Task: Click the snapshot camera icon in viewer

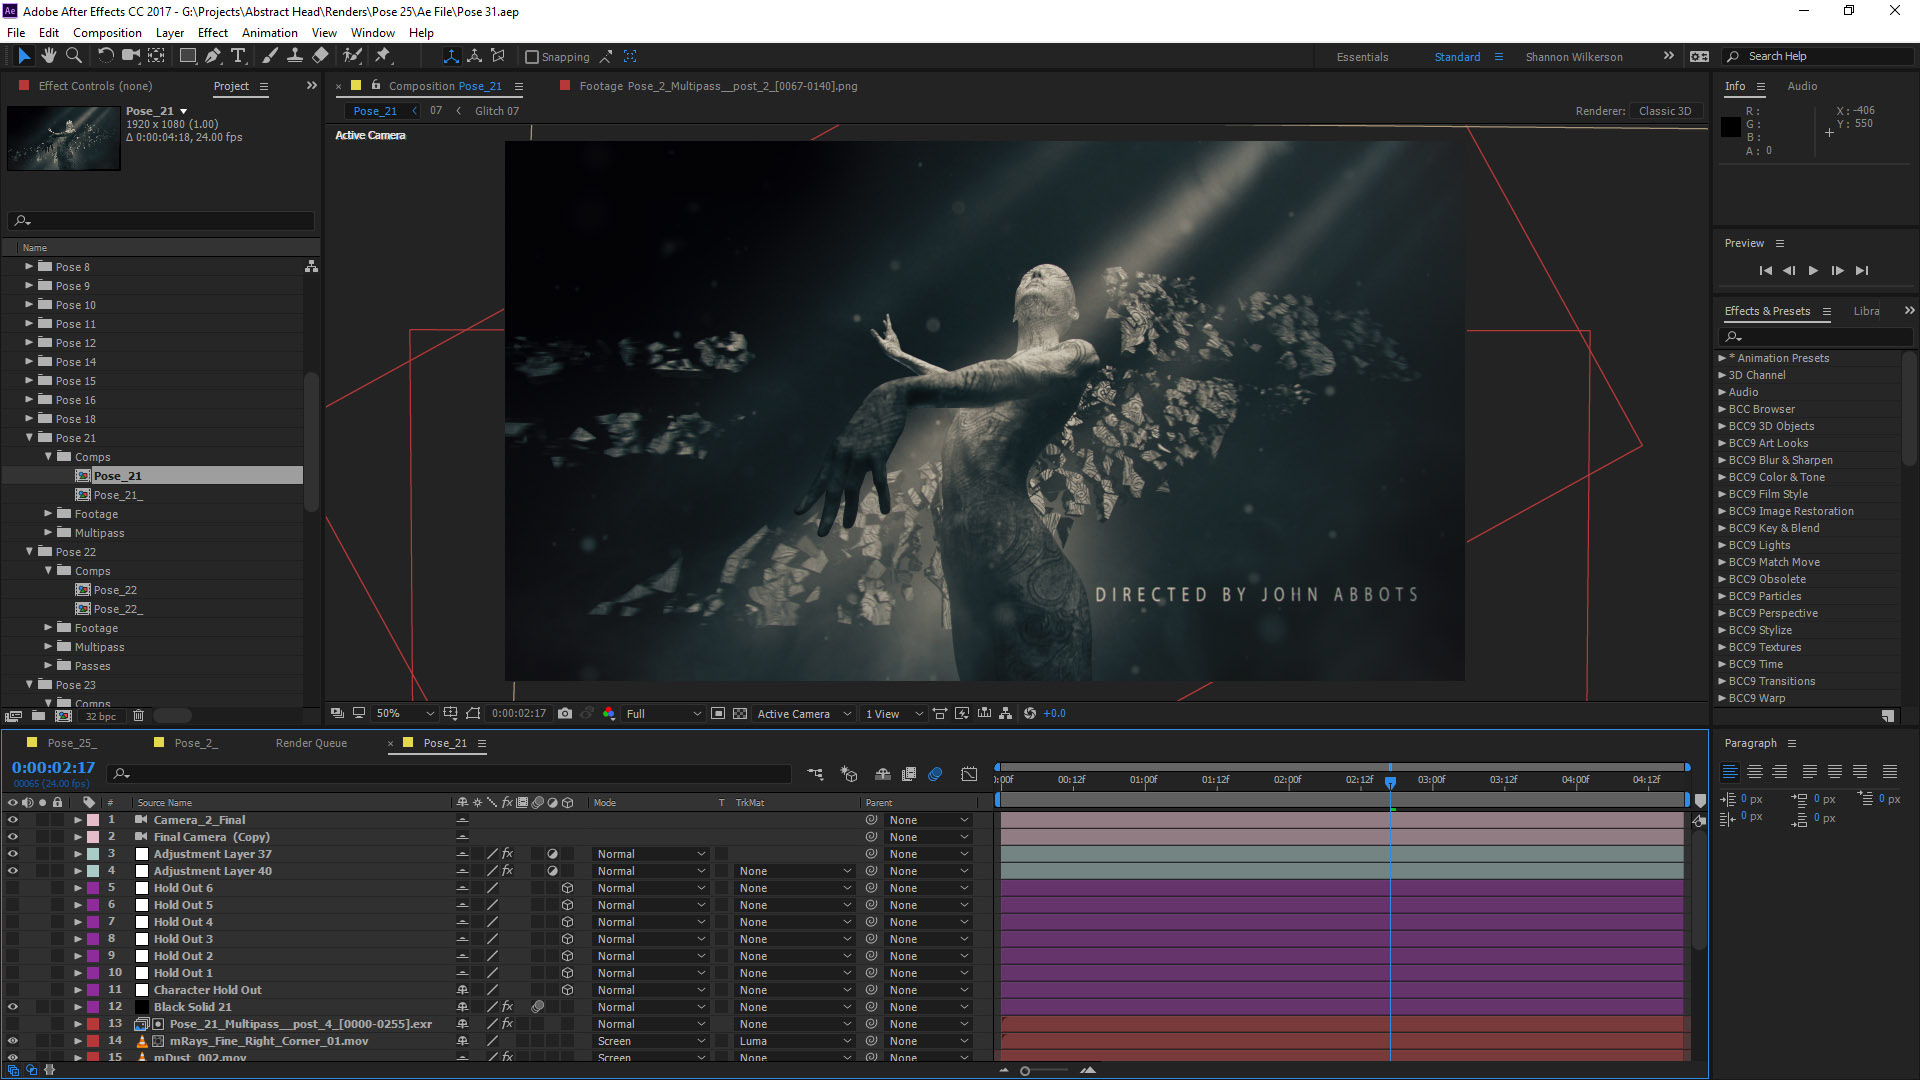Action: pos(565,713)
